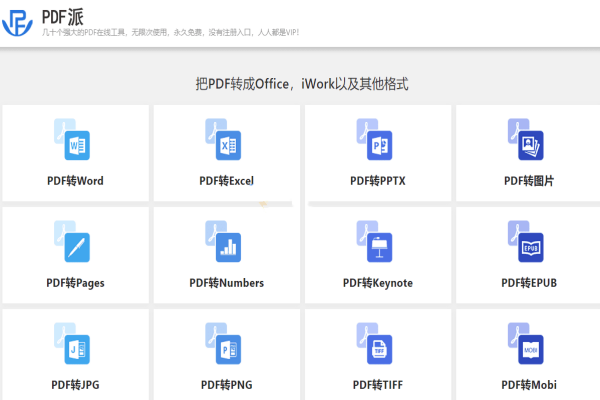Select the PDF转EPUB text link
The width and height of the screenshot is (600, 400).
point(529,283)
